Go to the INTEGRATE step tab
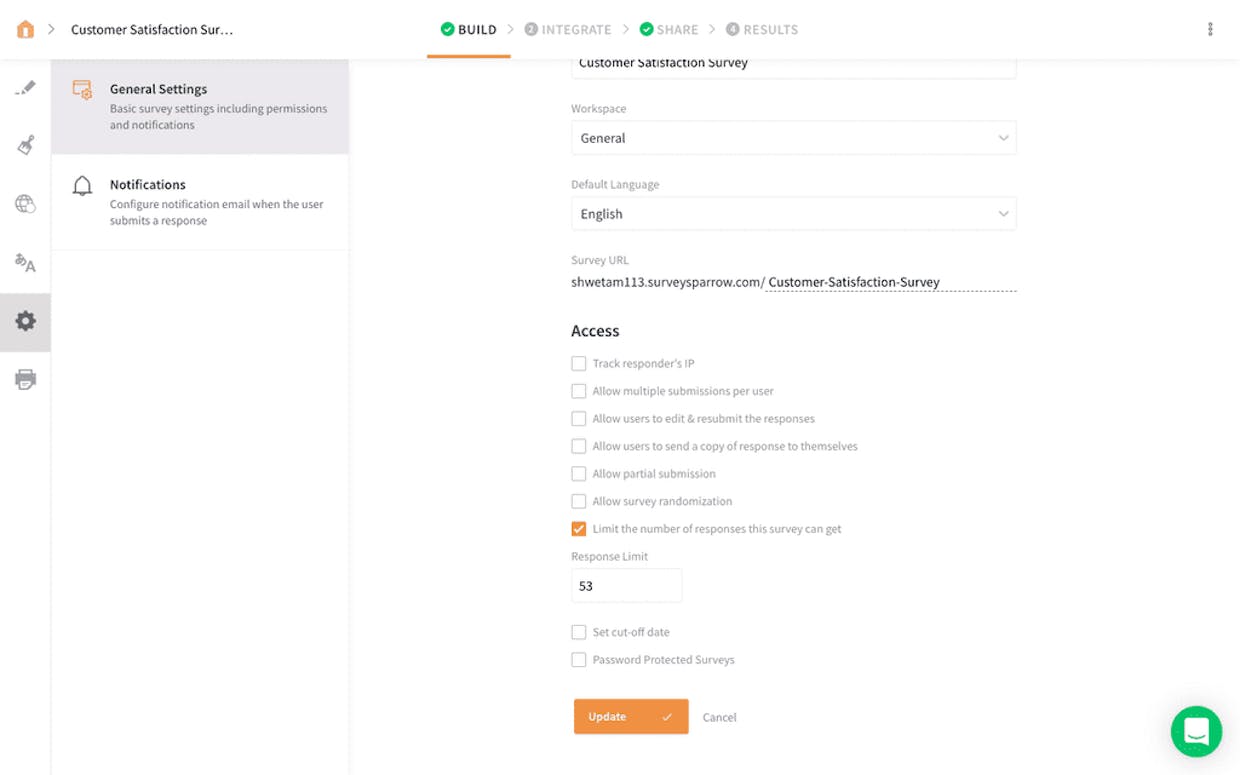 (x=568, y=30)
